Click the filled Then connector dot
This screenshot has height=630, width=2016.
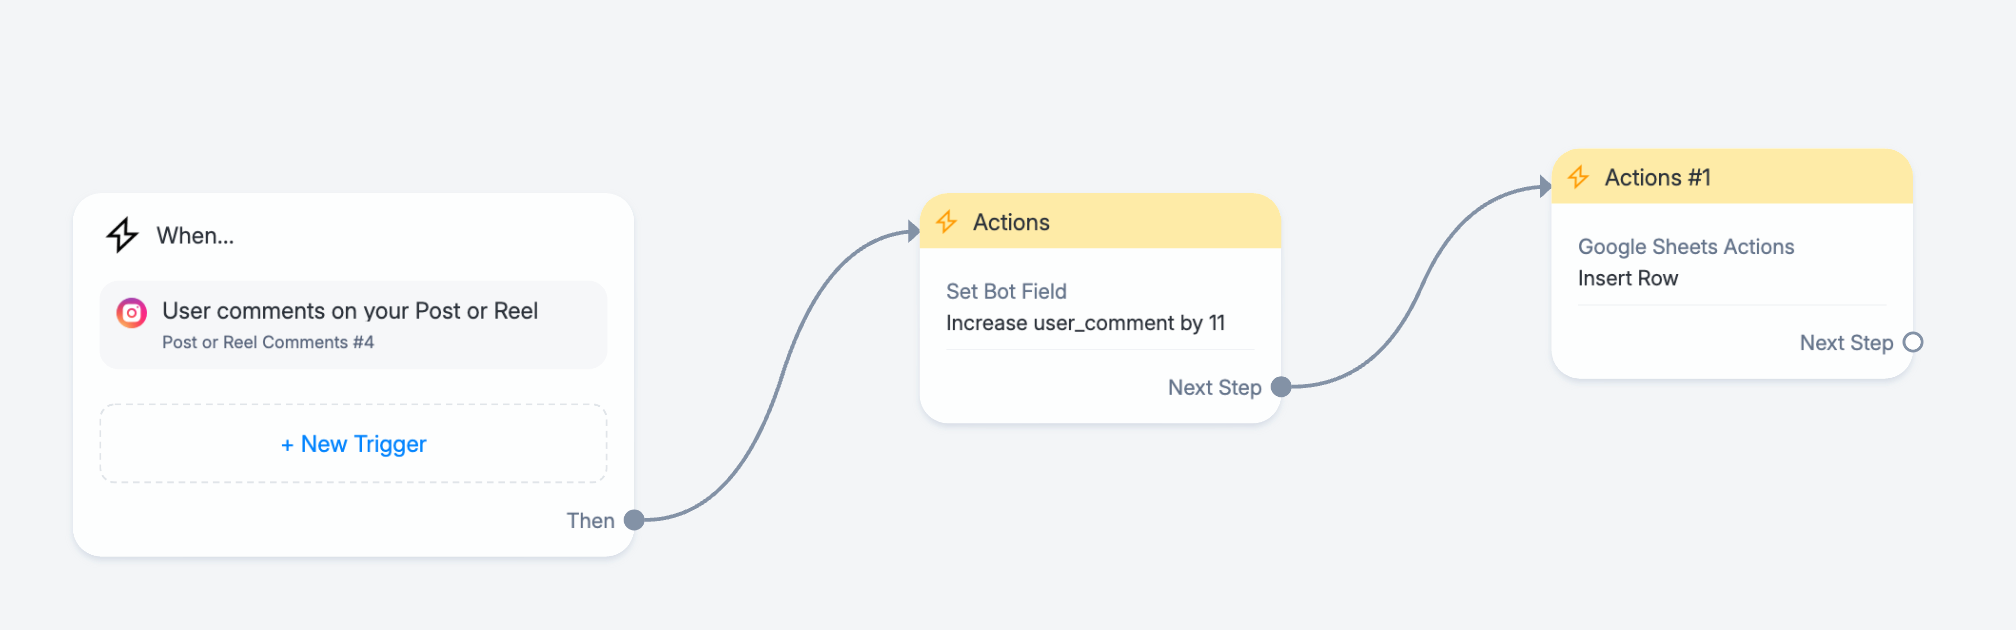(x=634, y=520)
